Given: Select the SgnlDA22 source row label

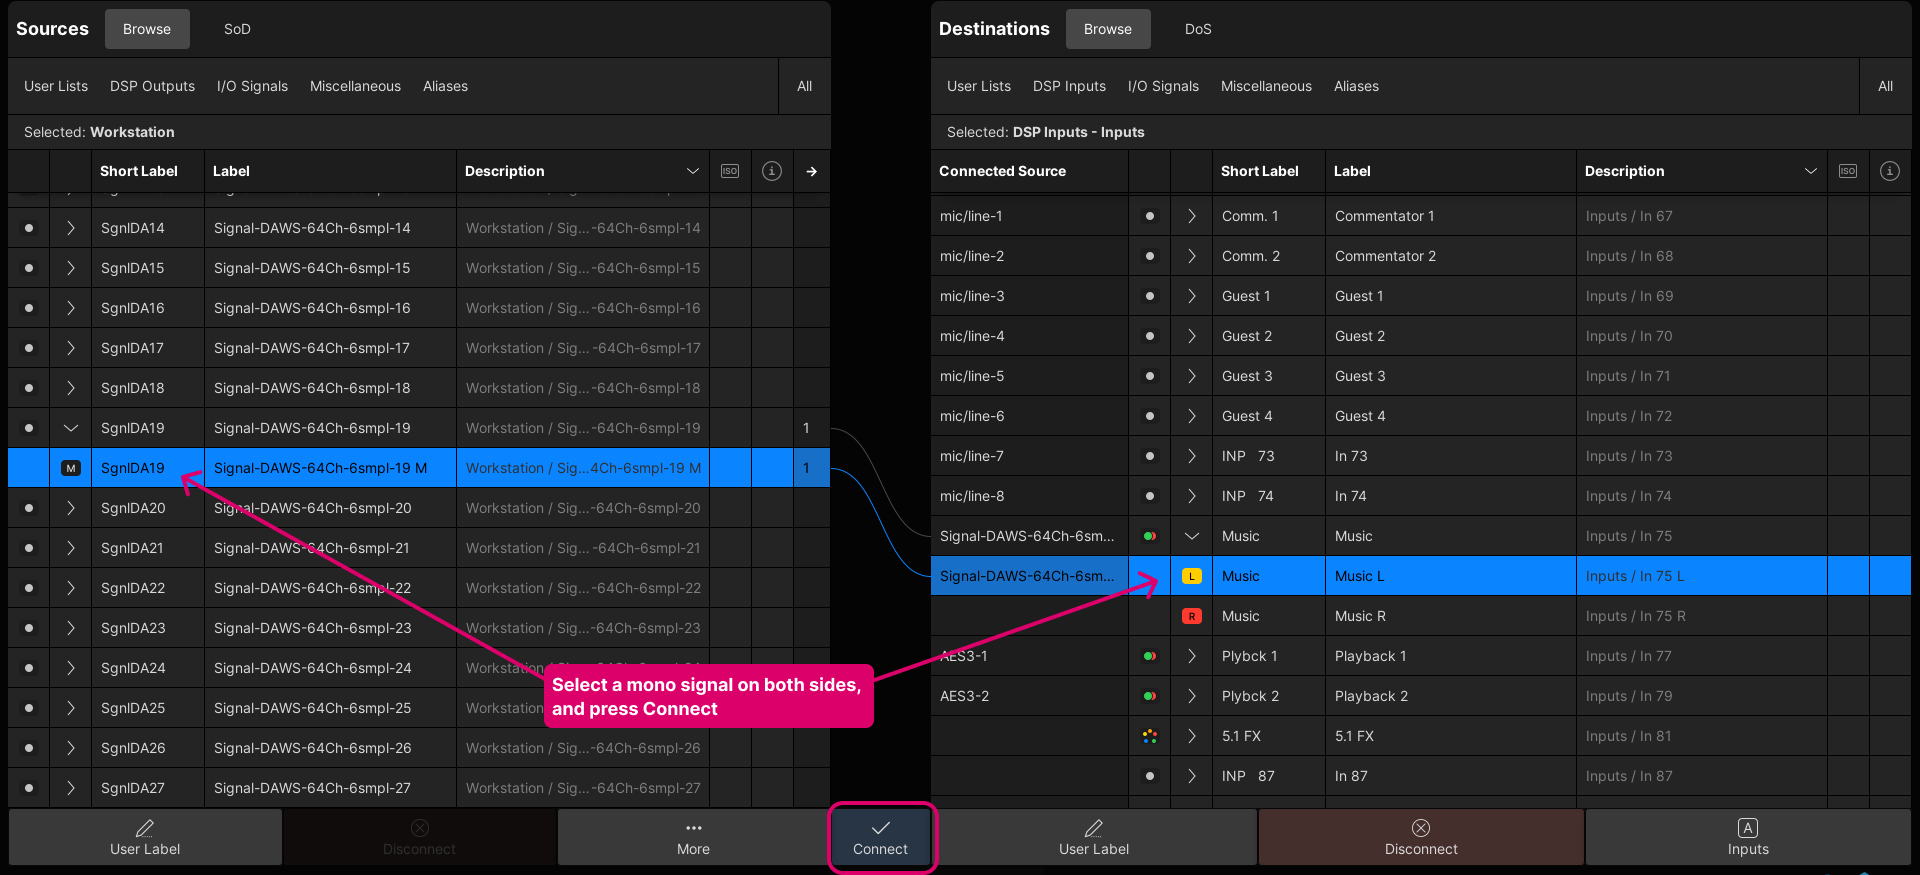Looking at the screenshot, I should (312, 588).
